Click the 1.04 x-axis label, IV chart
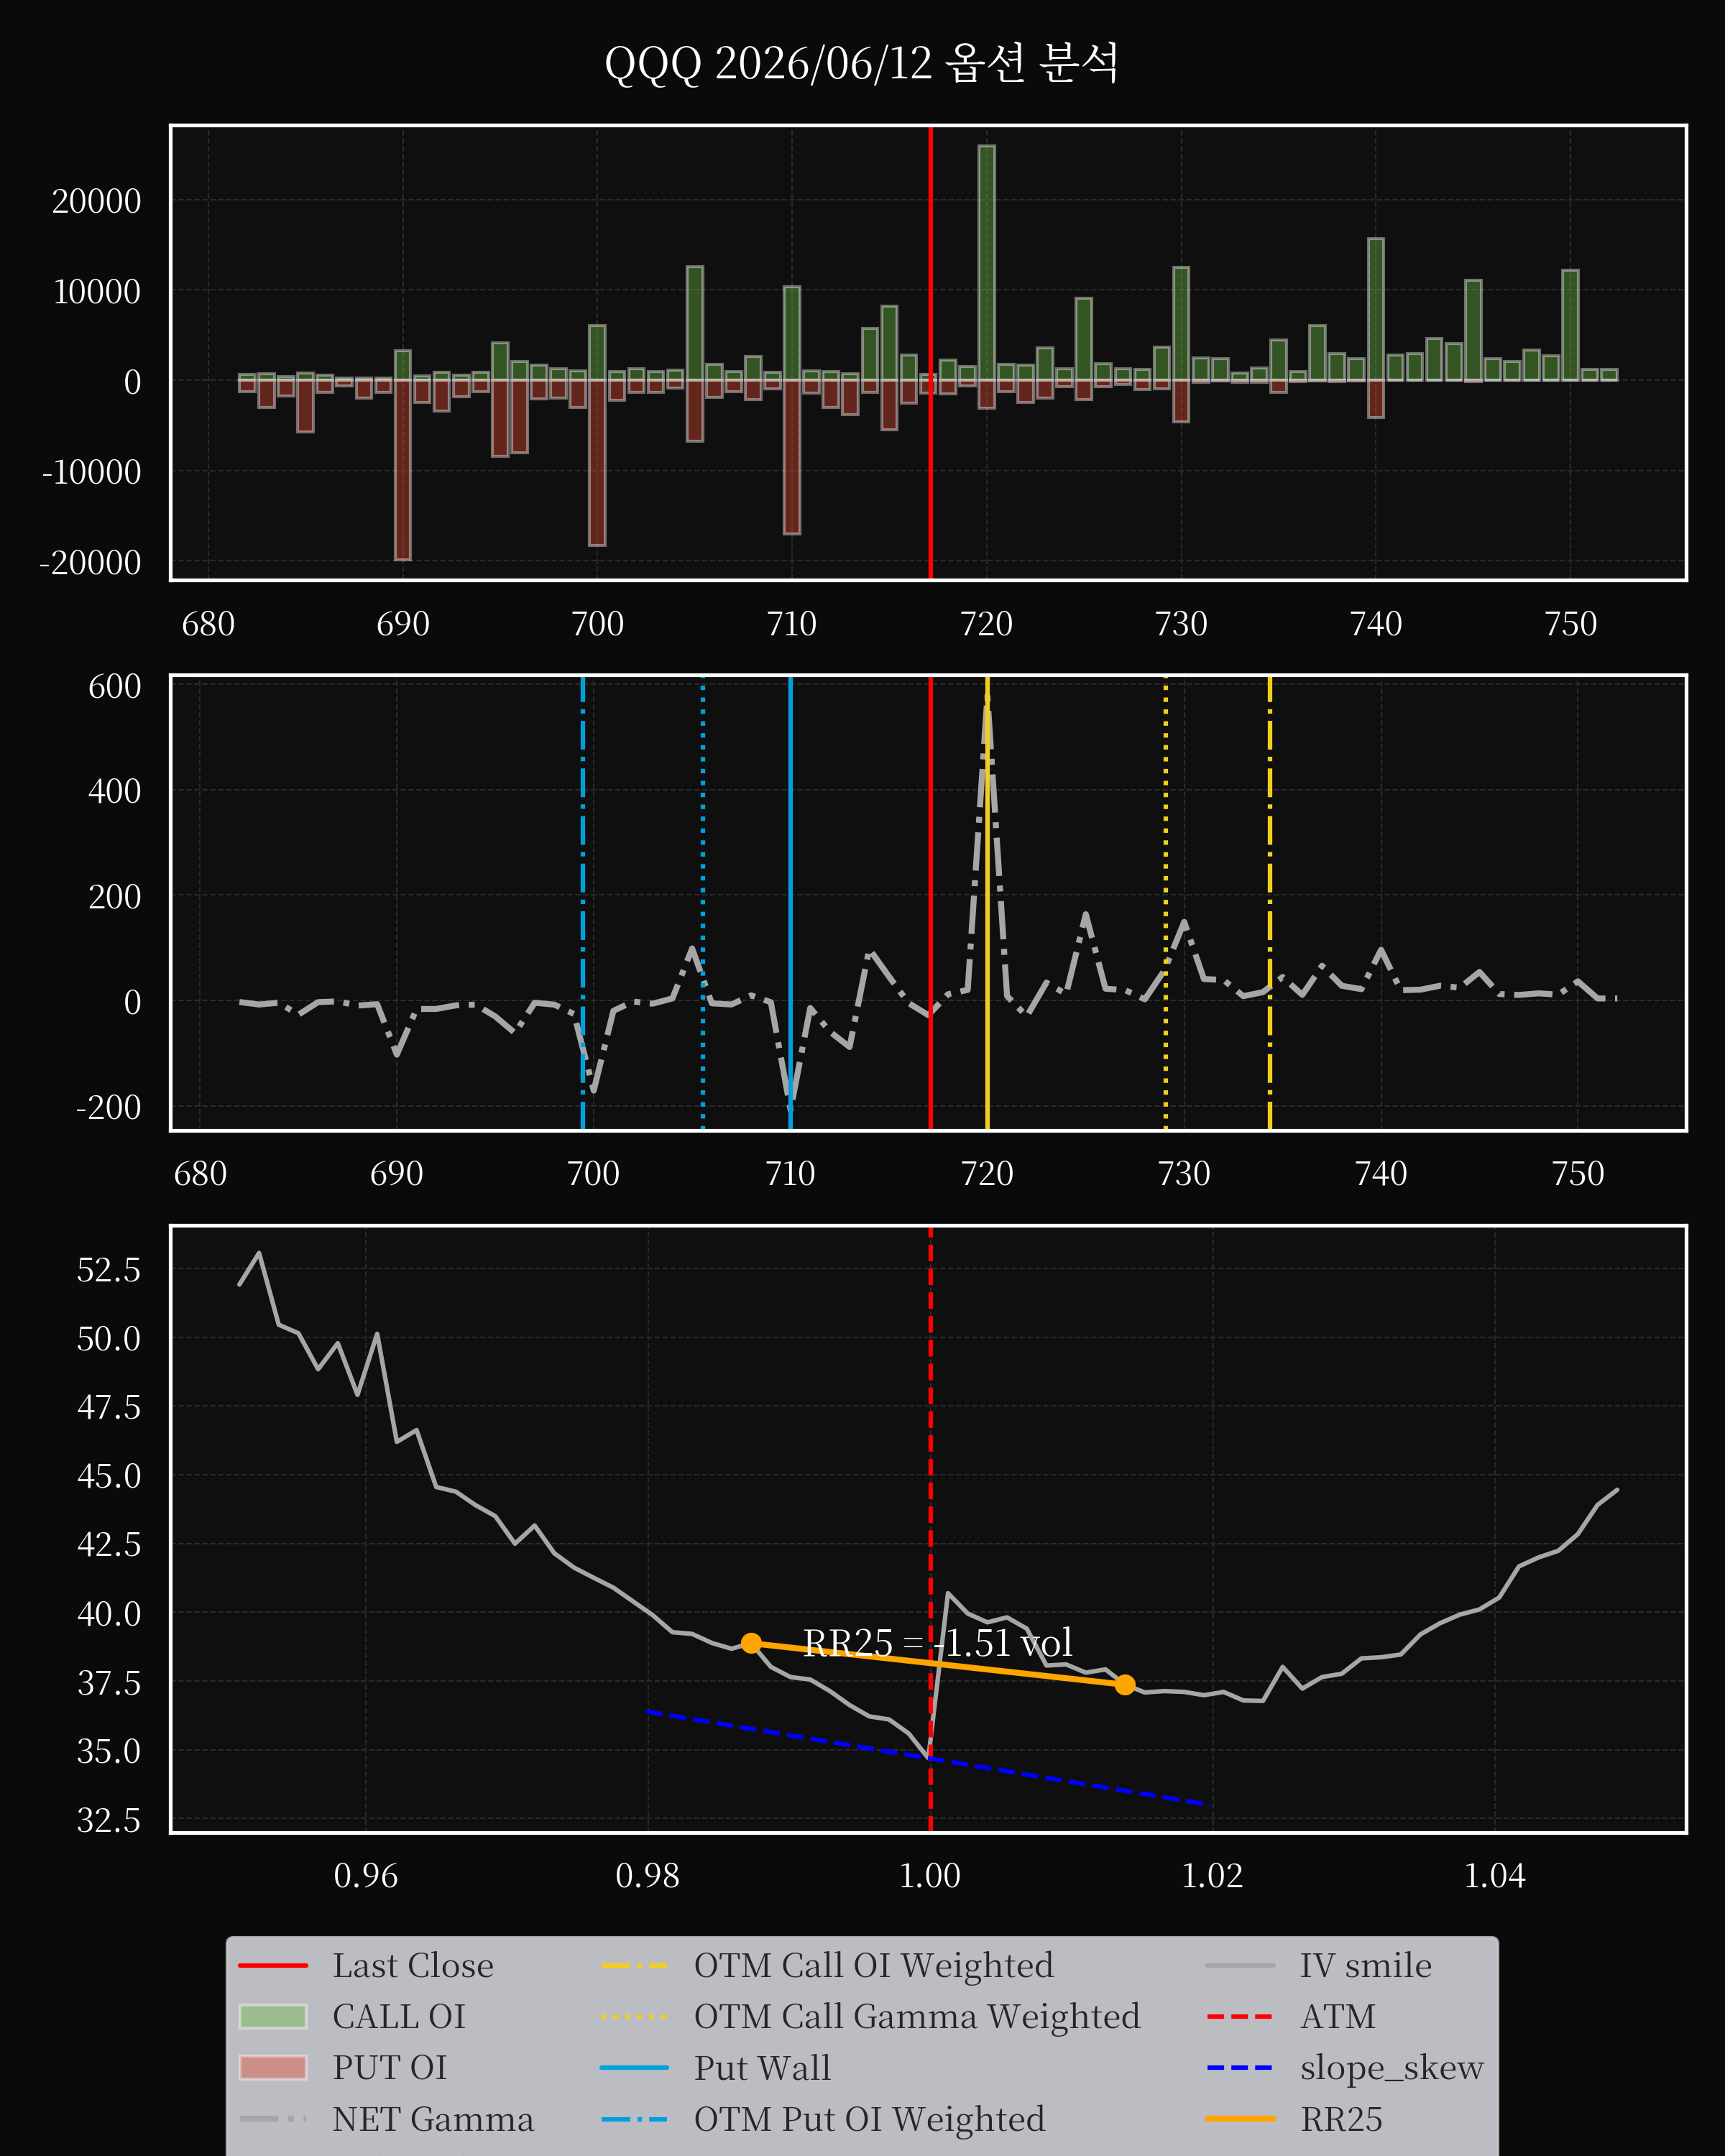 (1495, 1875)
